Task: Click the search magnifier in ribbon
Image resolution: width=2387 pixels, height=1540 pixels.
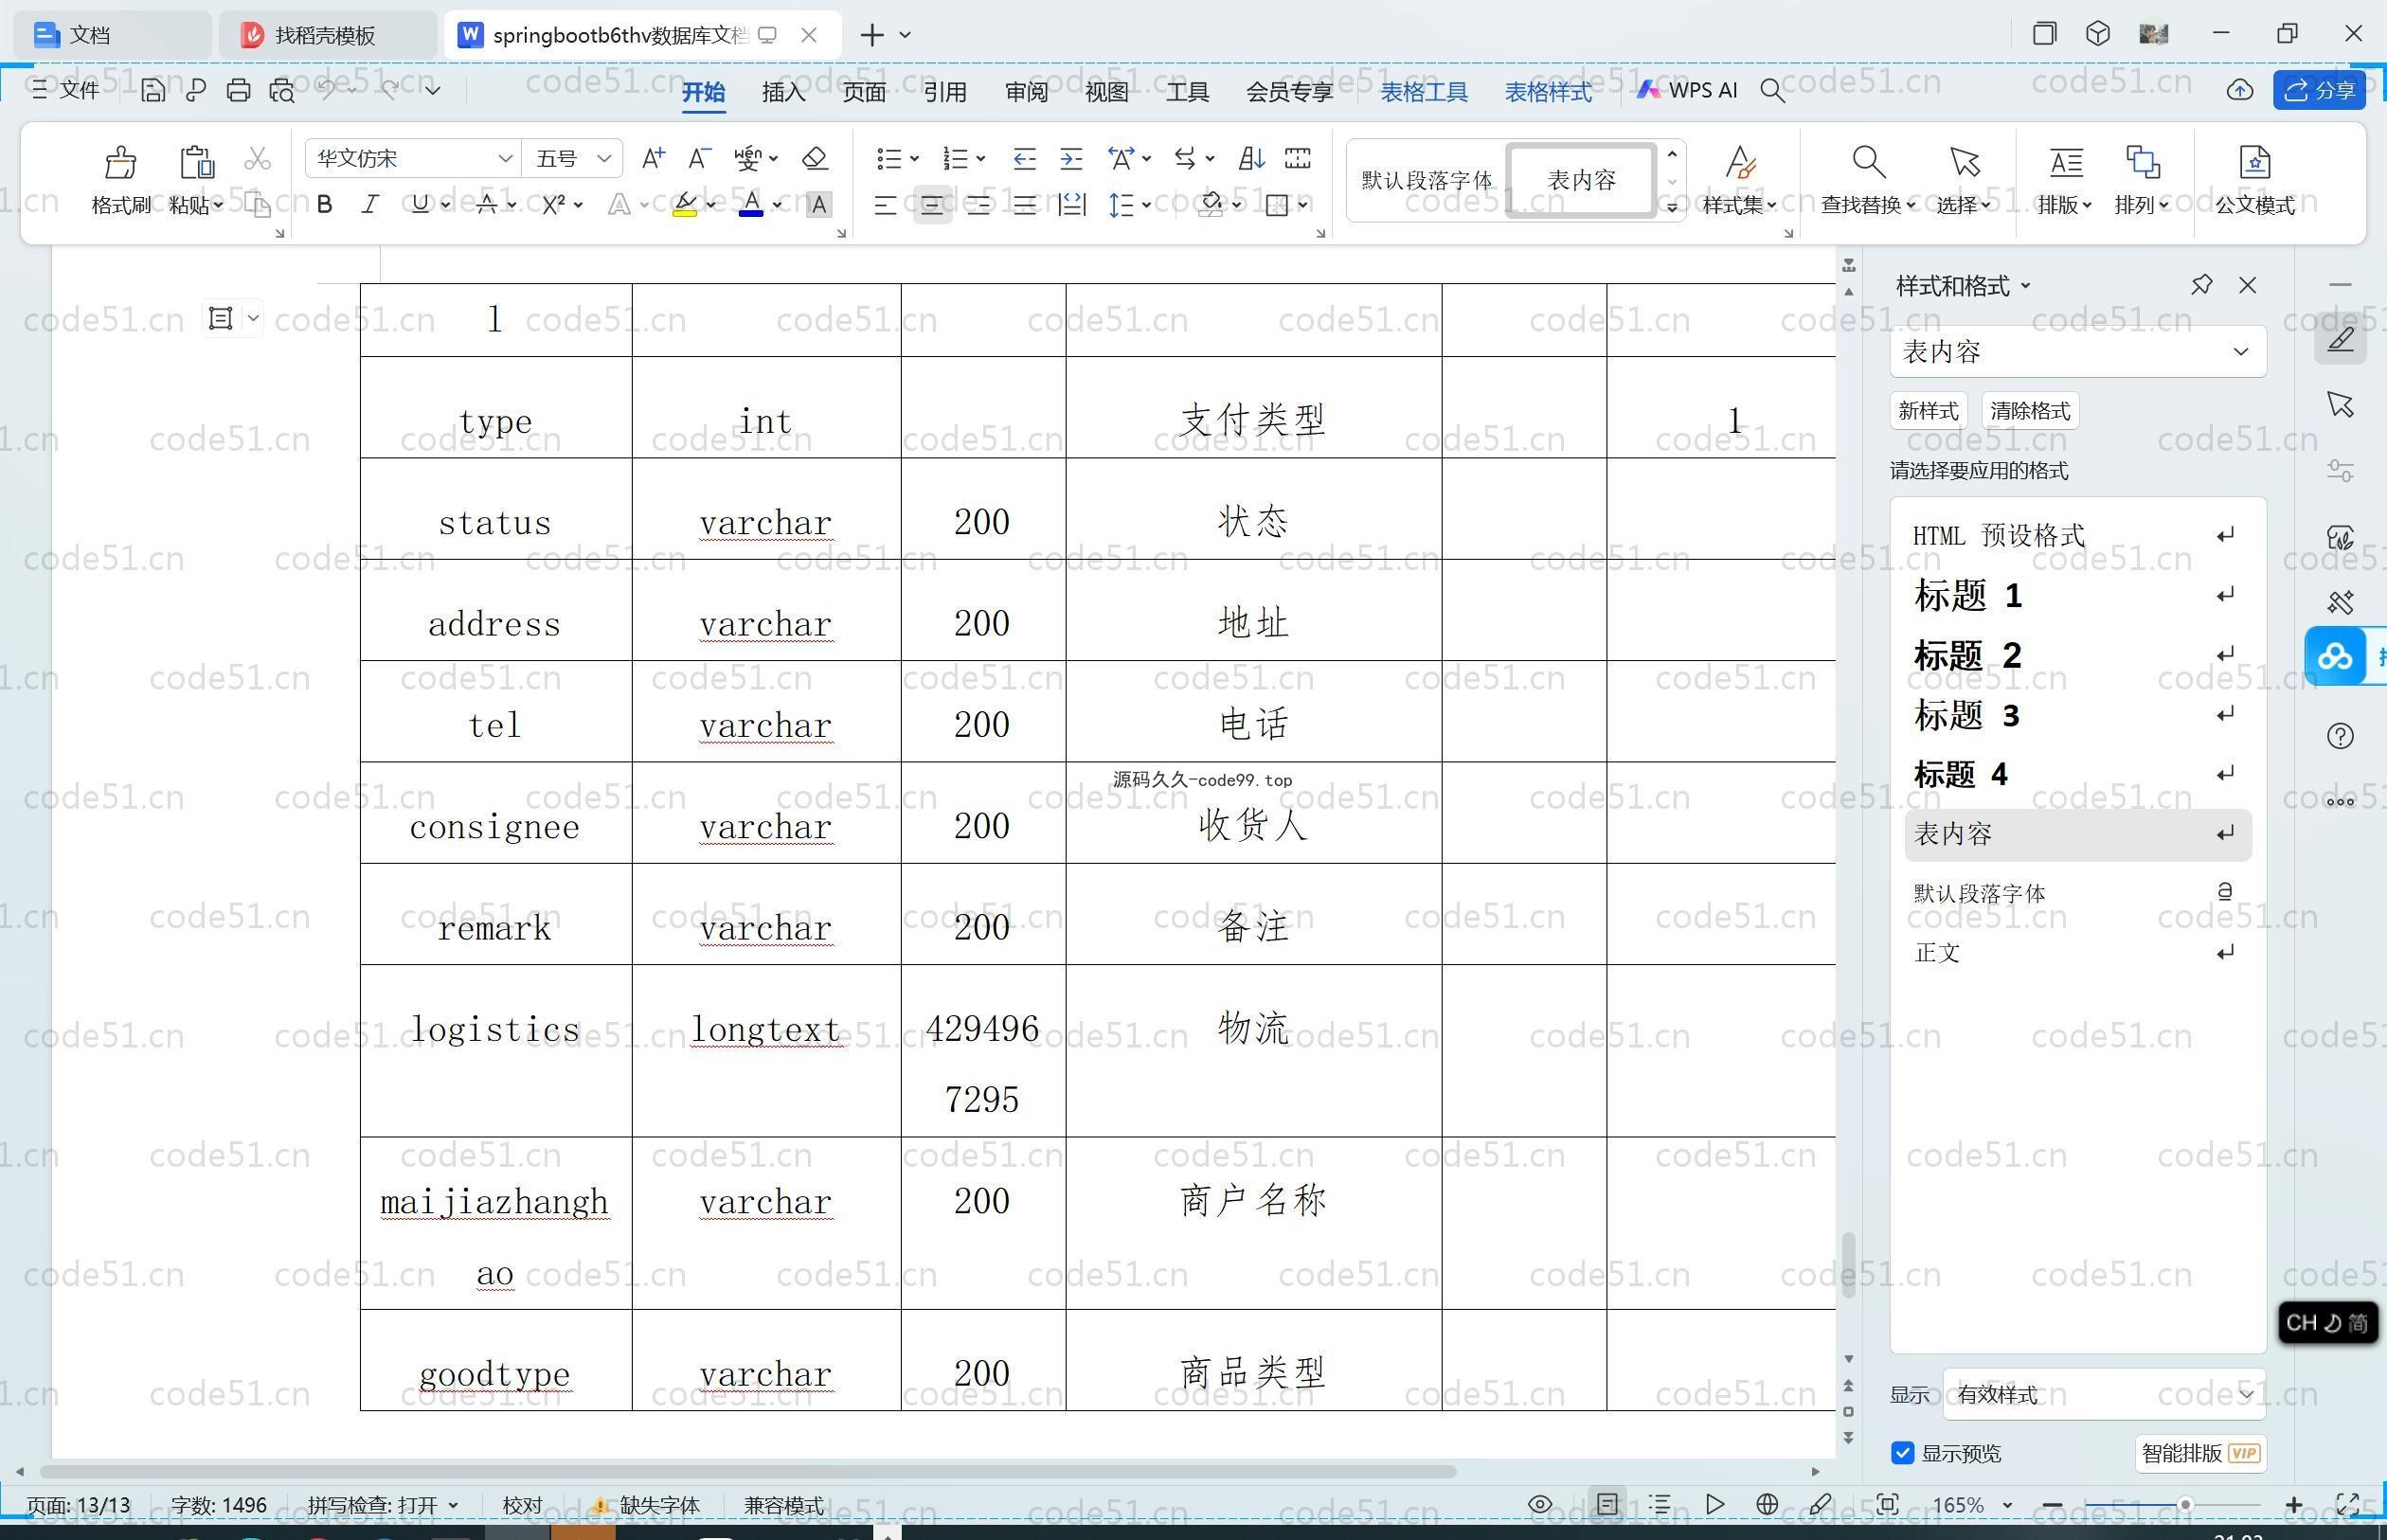Action: (x=1772, y=91)
